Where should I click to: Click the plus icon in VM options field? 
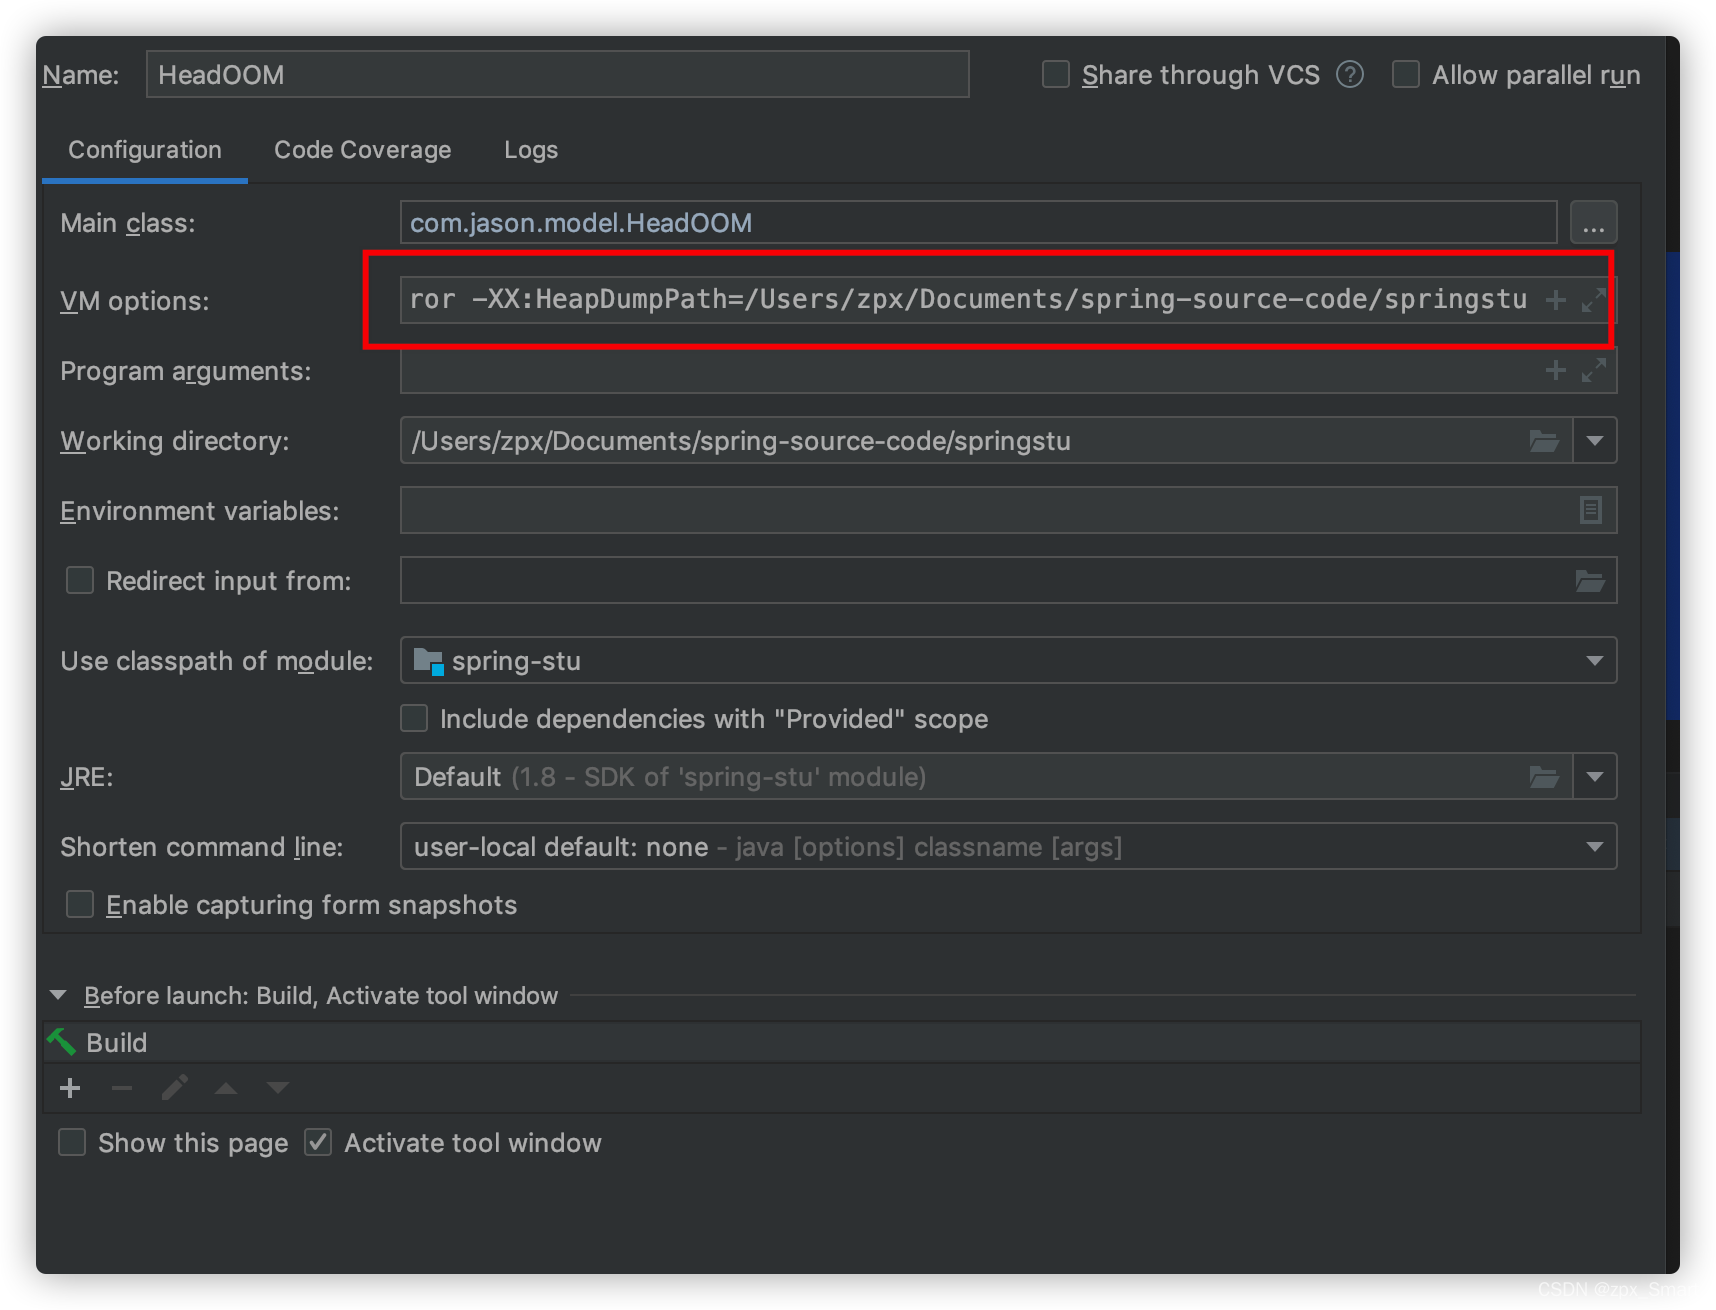click(x=1555, y=300)
